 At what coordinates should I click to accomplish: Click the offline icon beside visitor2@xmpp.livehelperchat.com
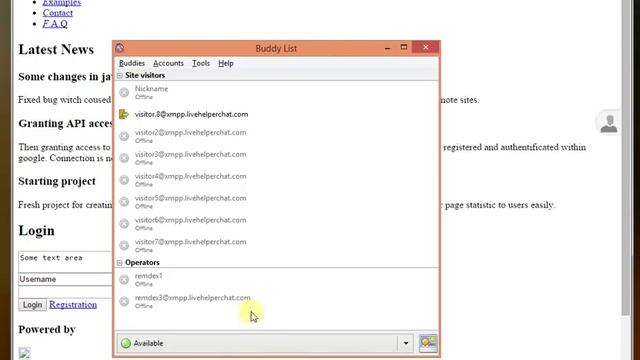coord(124,136)
